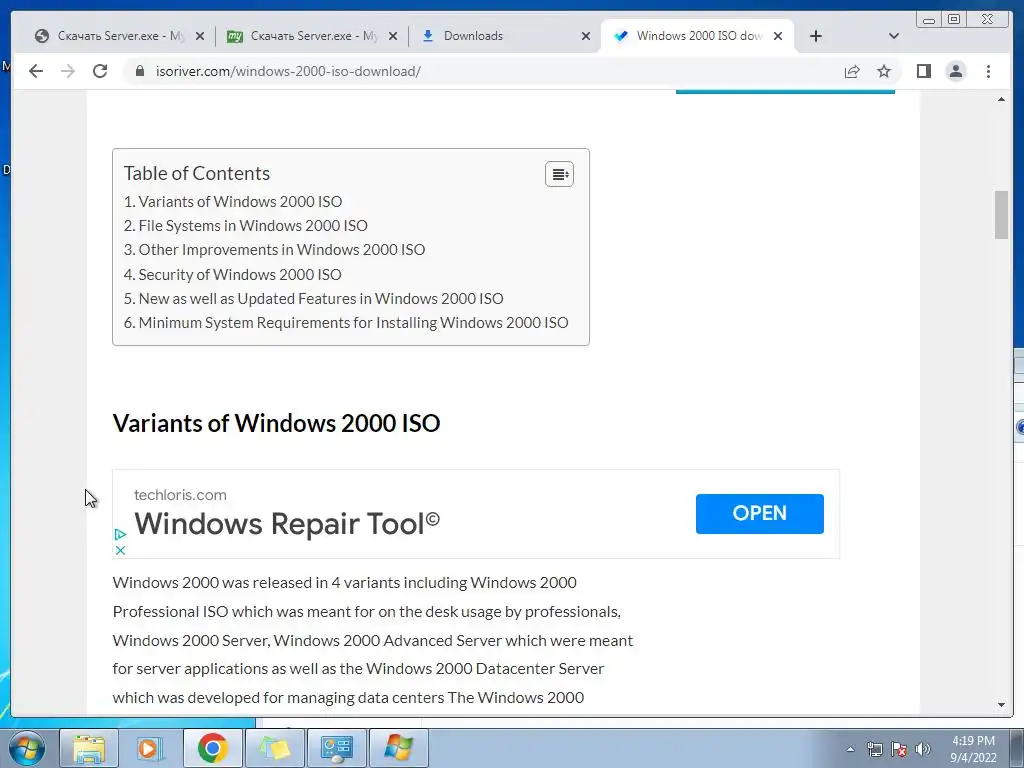Screen dimensions: 1024x768
Task: Click the forward navigation arrow
Action: pos(68,71)
